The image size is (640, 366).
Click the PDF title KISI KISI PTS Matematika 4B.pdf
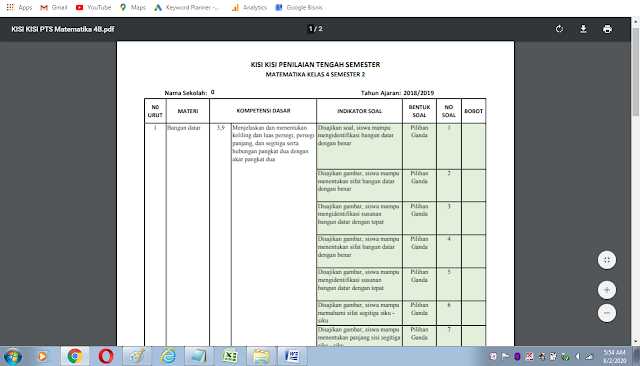point(63,29)
